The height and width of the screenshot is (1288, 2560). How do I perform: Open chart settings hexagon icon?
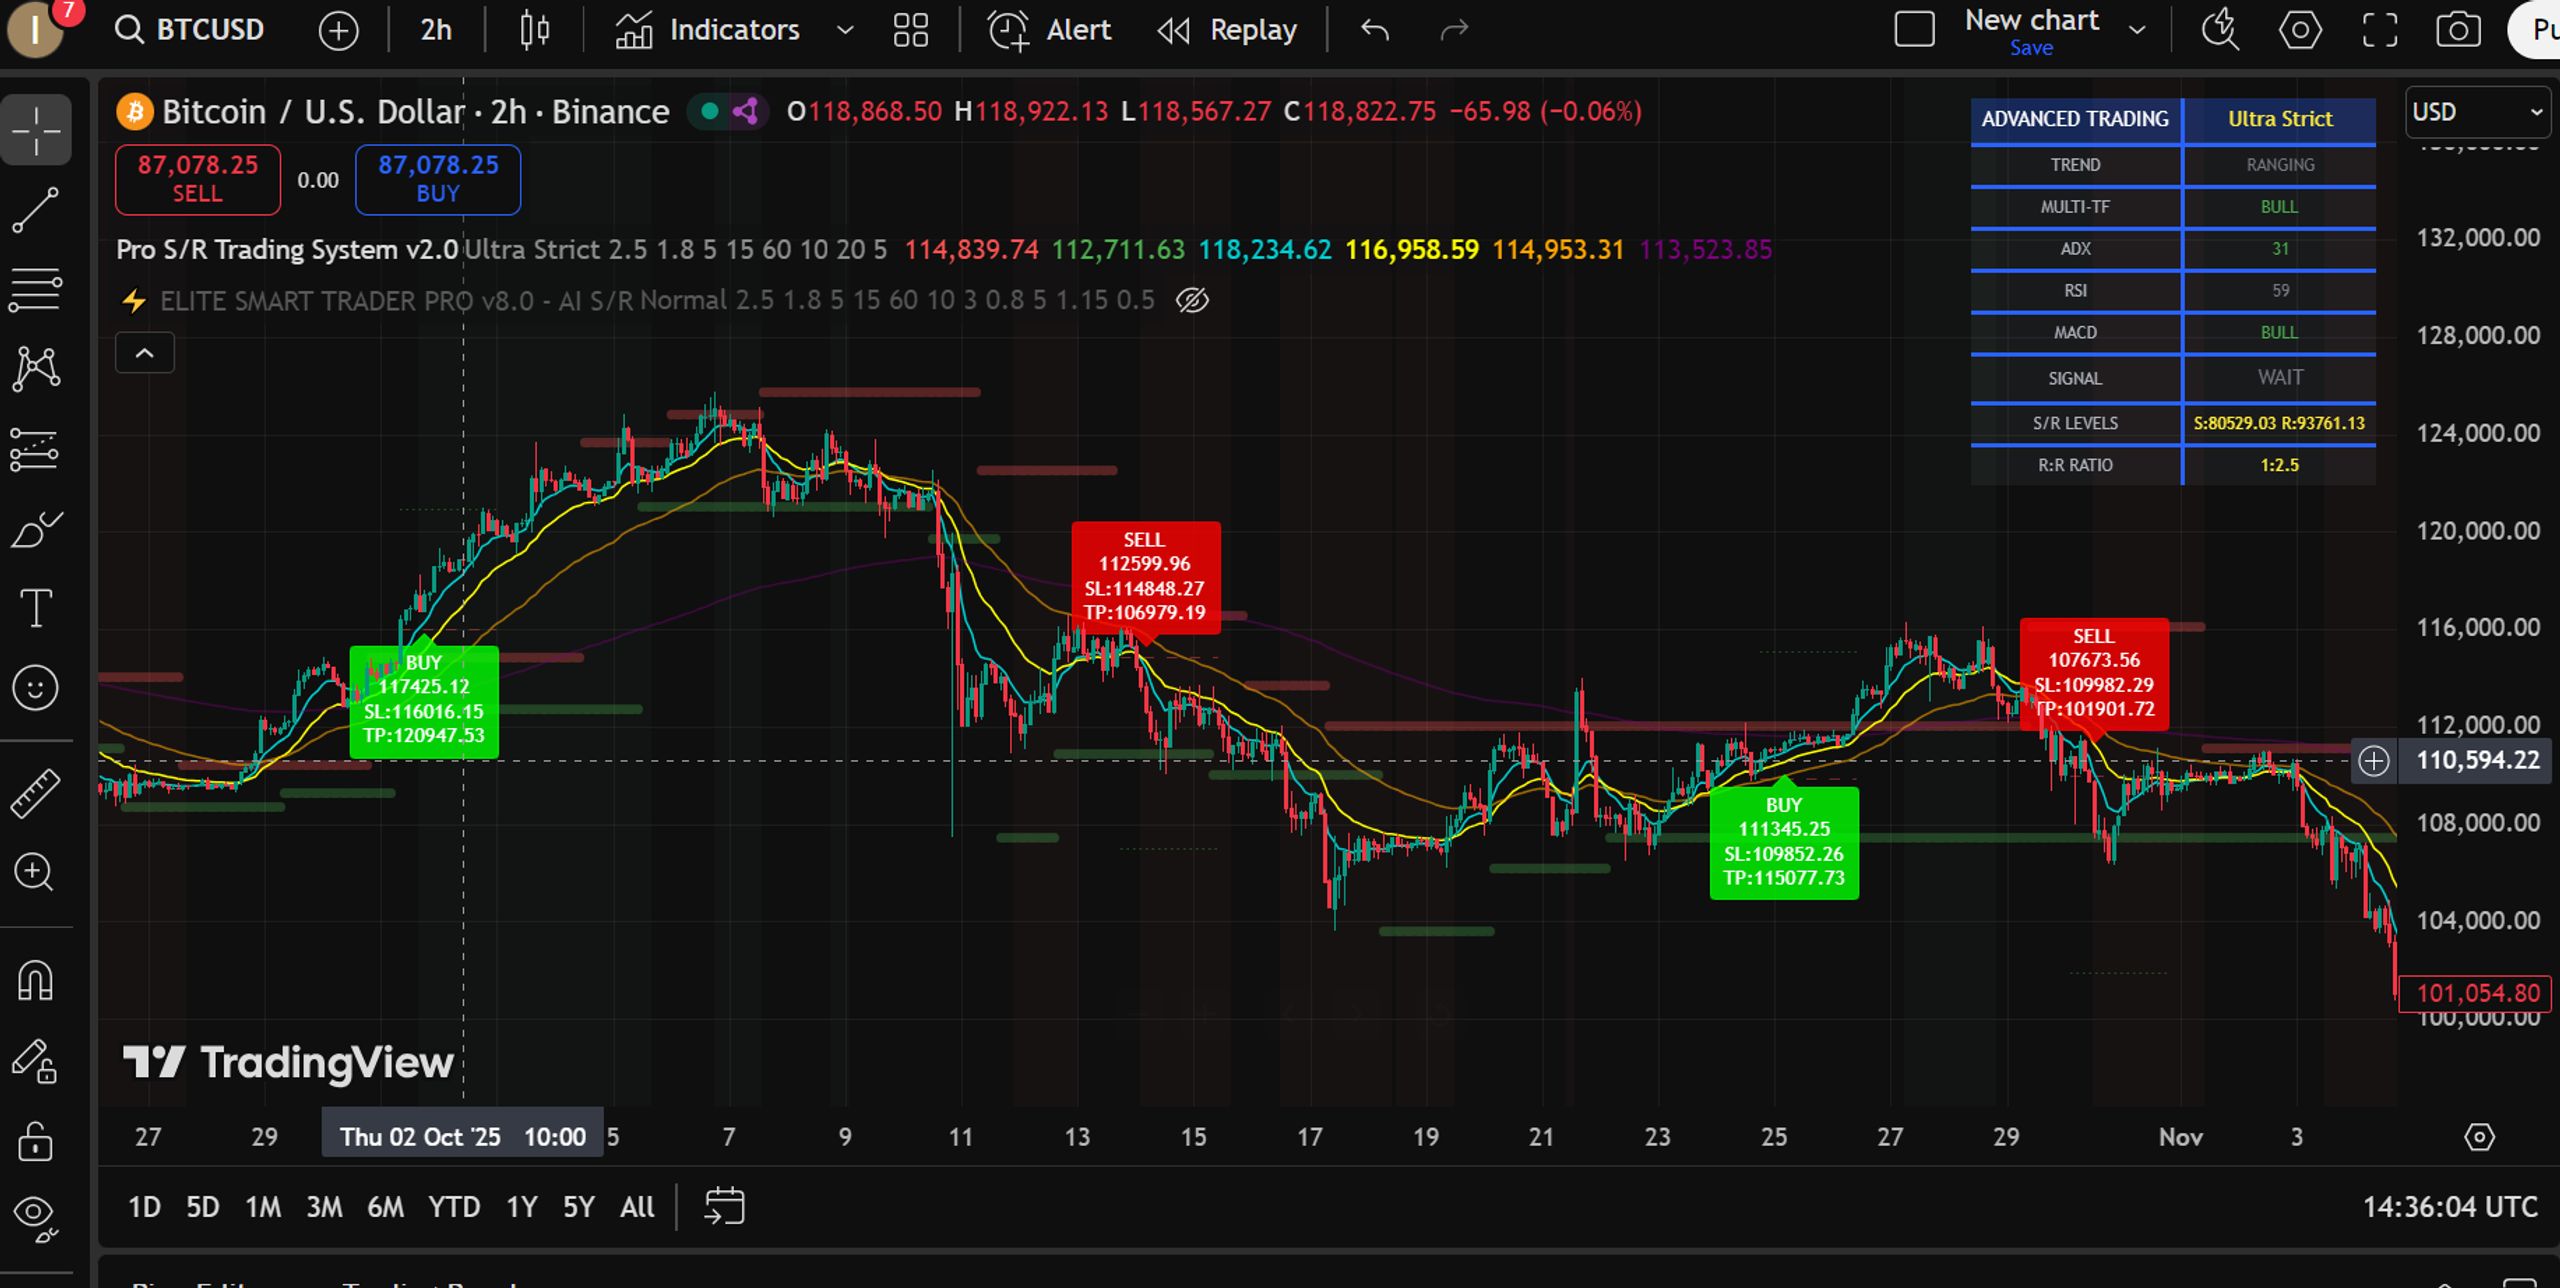(2300, 30)
